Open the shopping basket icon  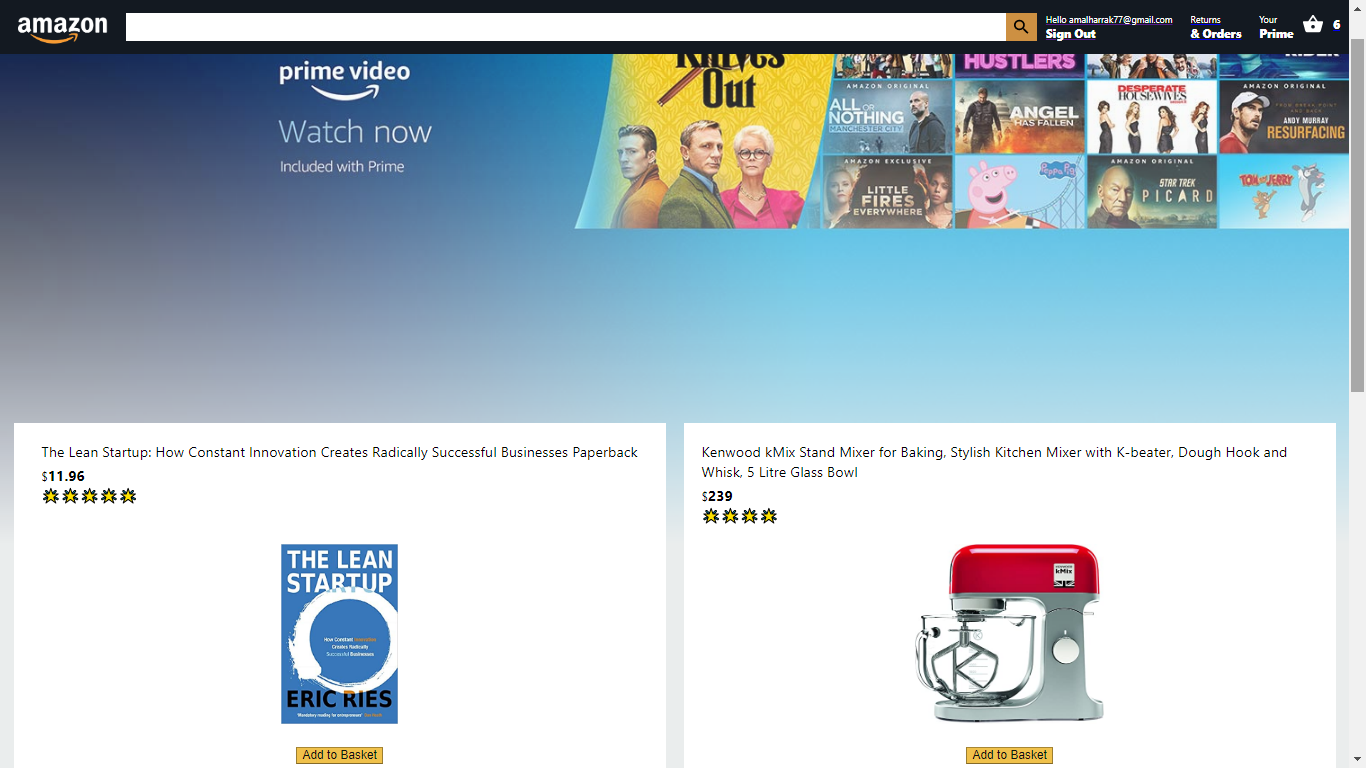click(1313, 25)
